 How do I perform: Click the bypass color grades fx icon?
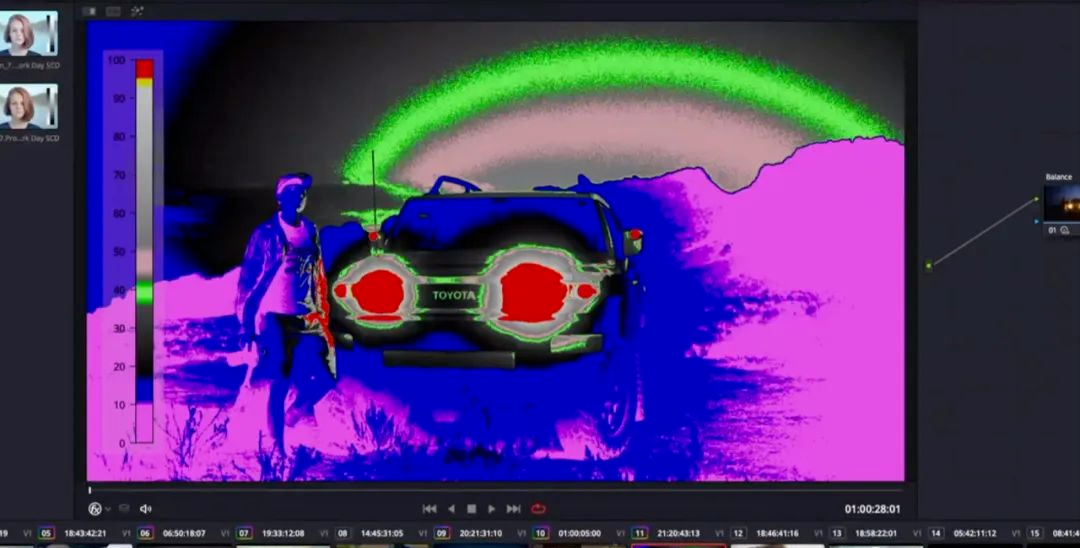[x=95, y=509]
